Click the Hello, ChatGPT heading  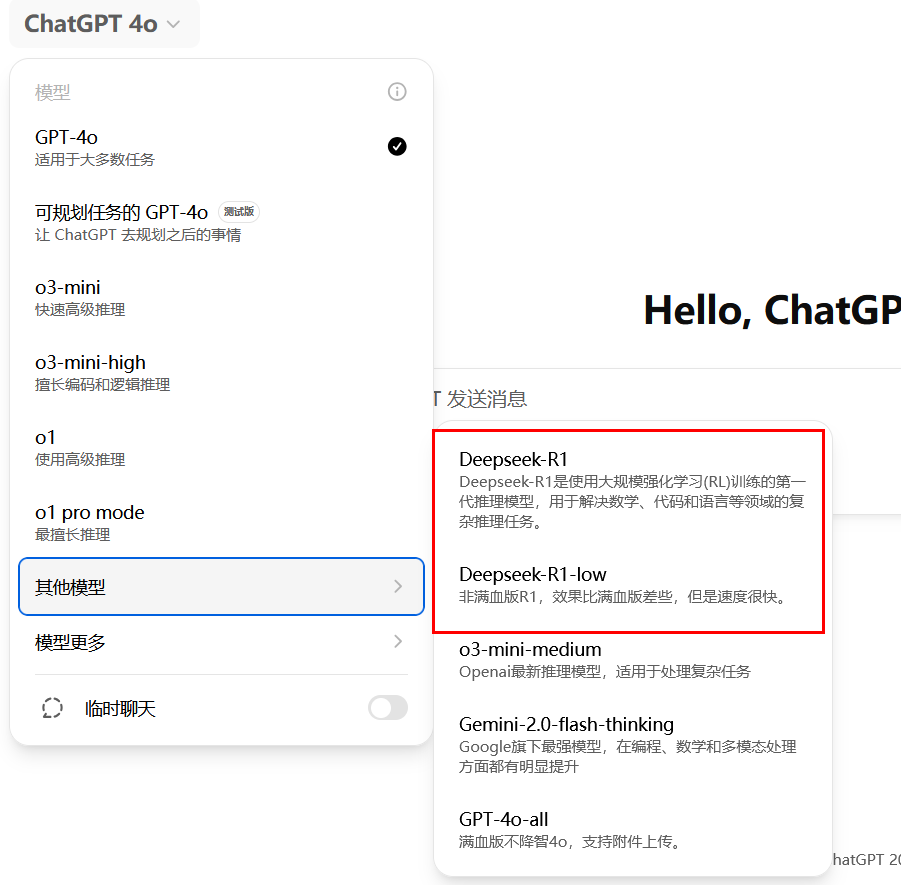click(x=772, y=310)
